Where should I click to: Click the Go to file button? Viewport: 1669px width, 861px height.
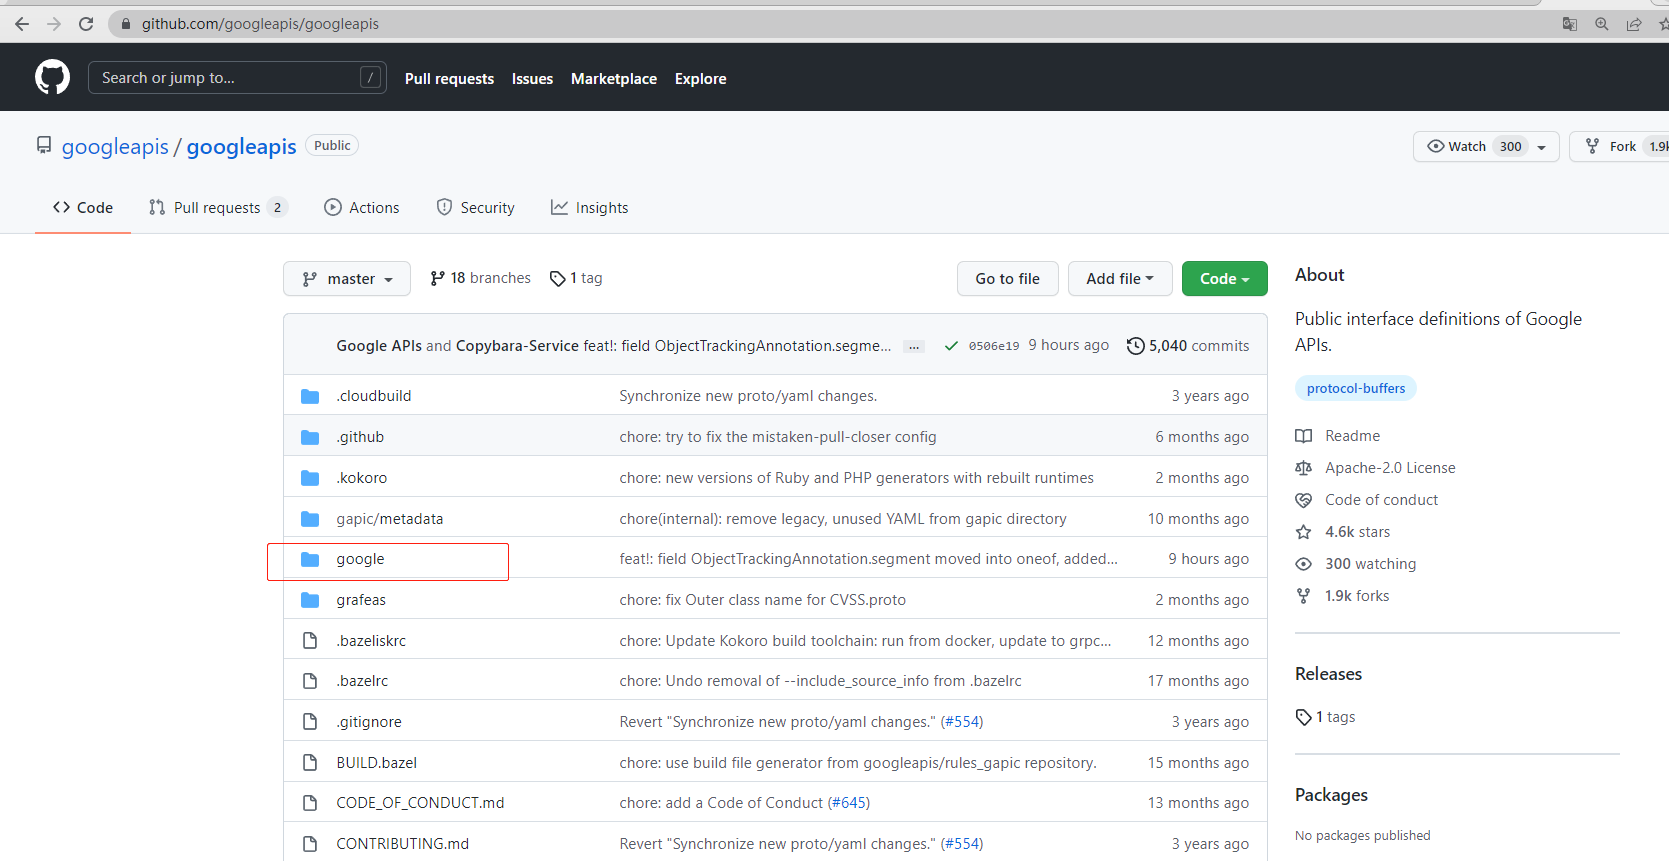(1008, 279)
